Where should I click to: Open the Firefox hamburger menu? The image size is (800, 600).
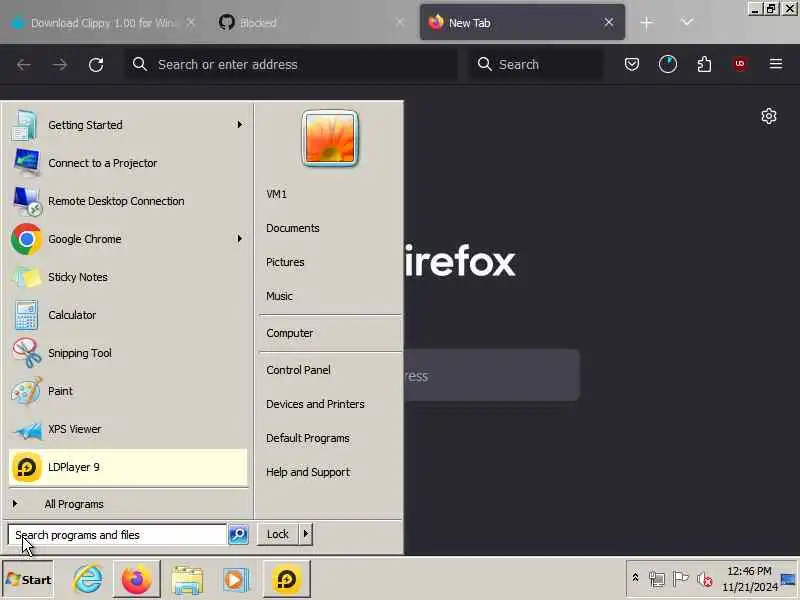[x=776, y=64]
